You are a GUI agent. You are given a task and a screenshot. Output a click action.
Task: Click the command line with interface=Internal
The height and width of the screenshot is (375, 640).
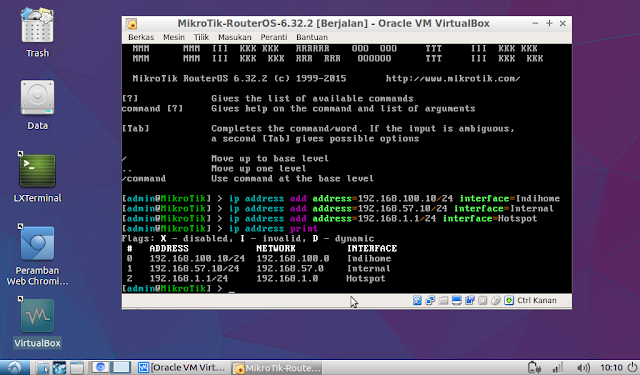[338, 209]
